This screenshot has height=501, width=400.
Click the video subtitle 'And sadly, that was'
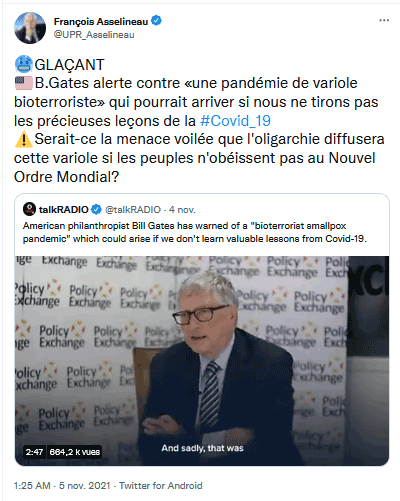[x=202, y=448]
